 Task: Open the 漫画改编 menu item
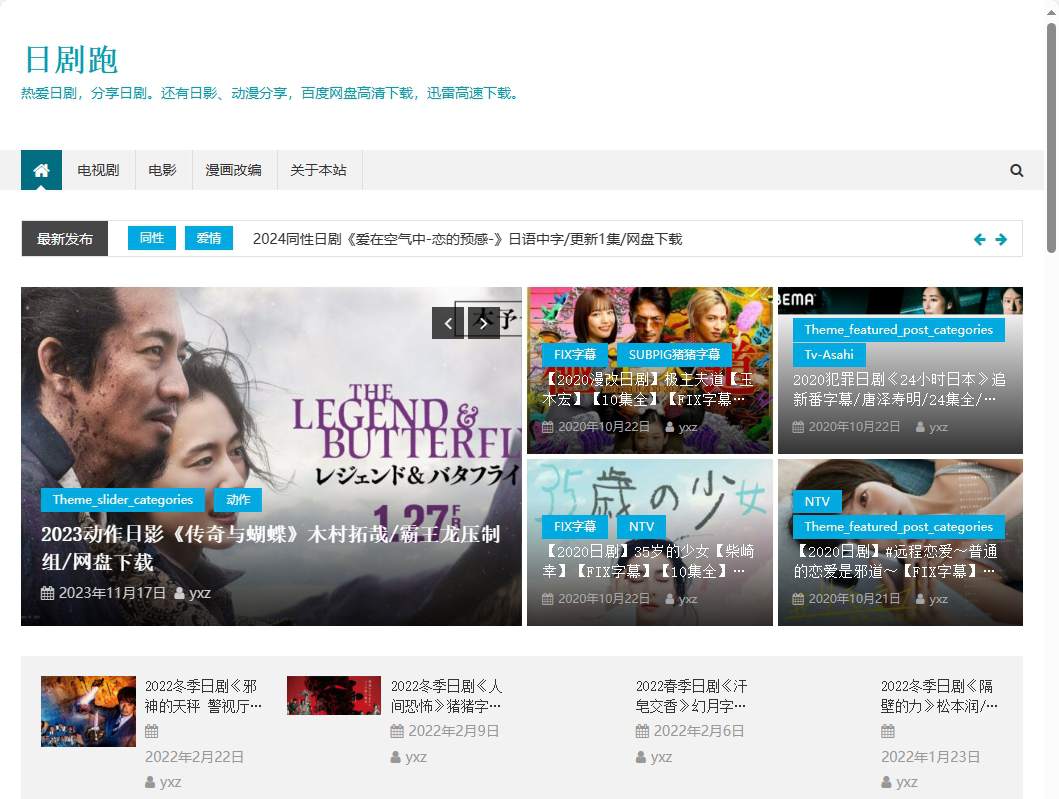pos(234,170)
